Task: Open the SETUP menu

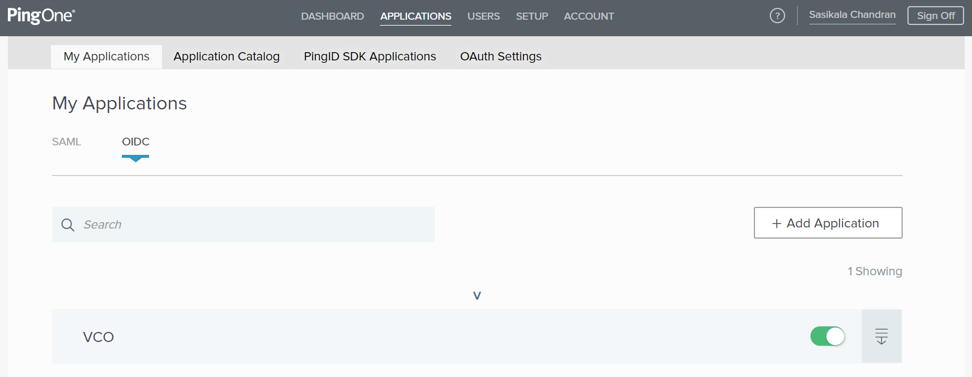Action: [x=532, y=16]
